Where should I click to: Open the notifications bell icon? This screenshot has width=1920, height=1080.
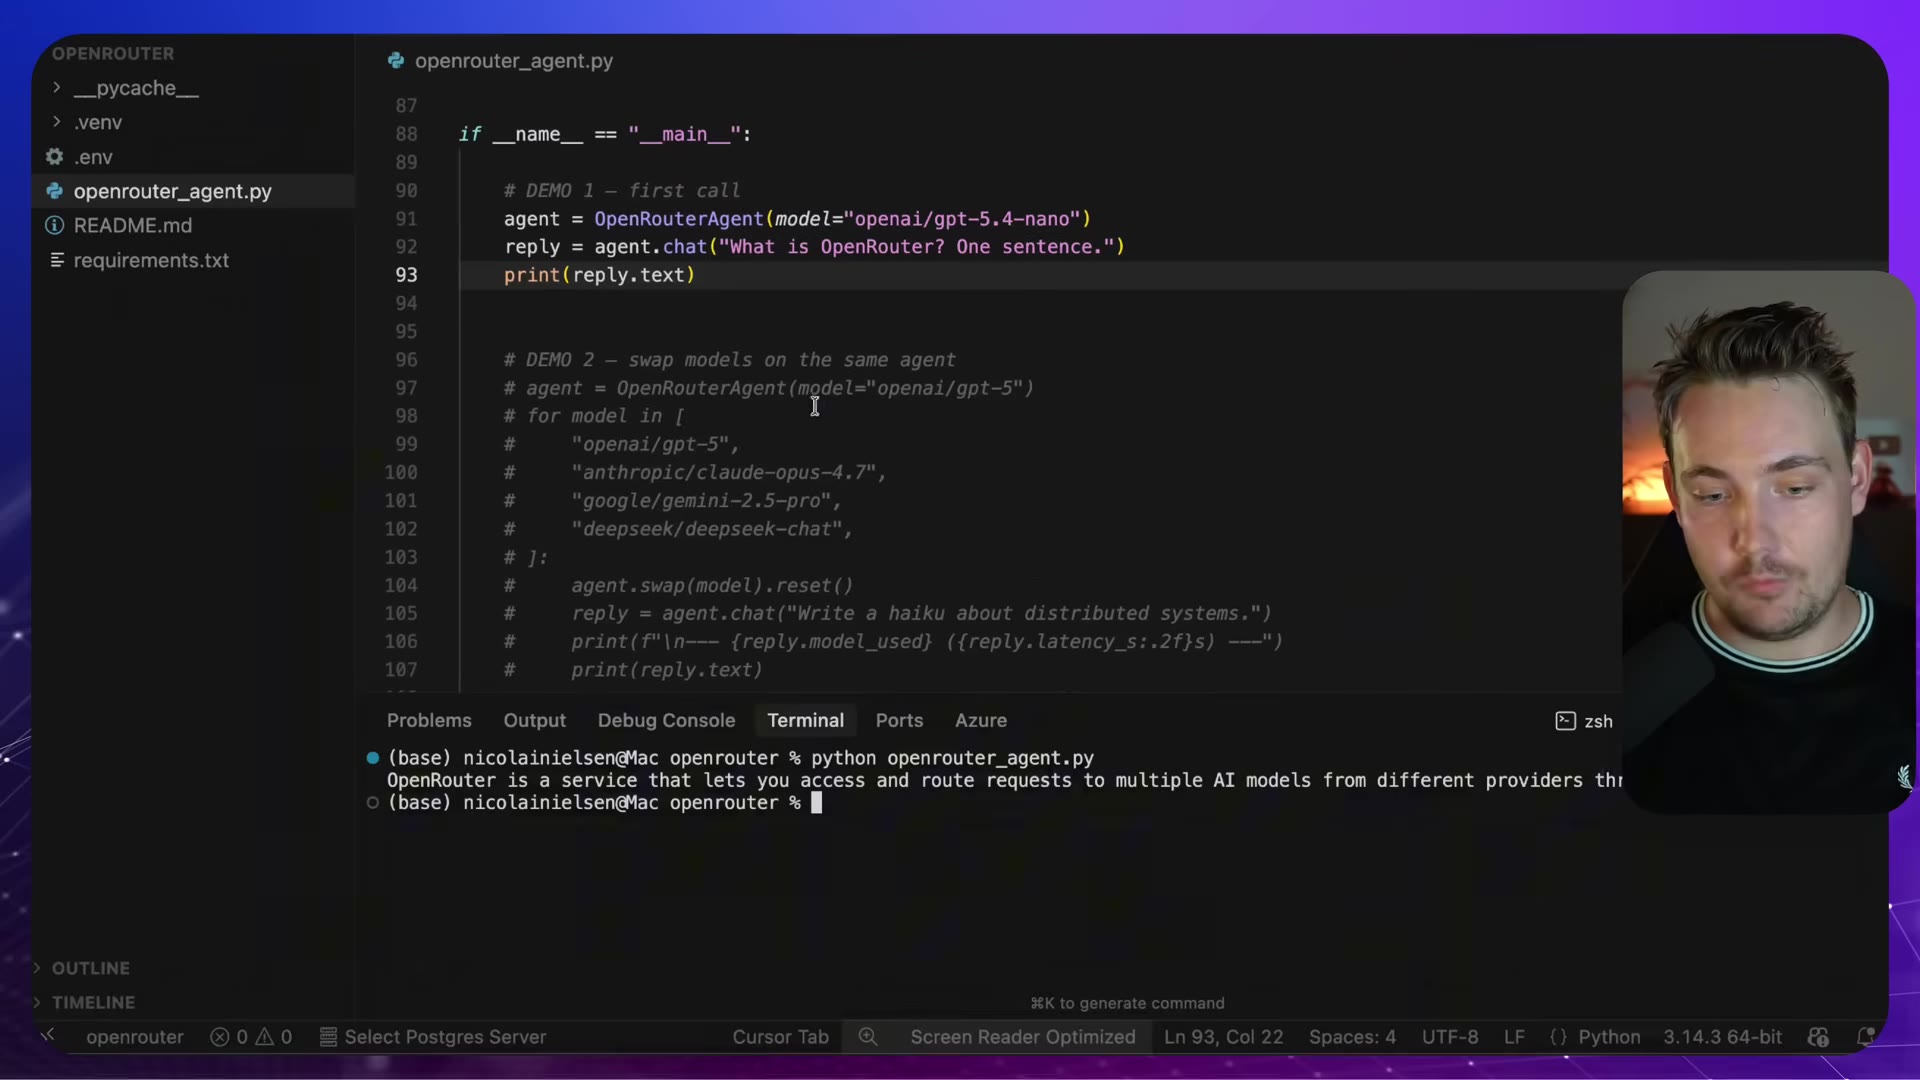(1865, 1037)
